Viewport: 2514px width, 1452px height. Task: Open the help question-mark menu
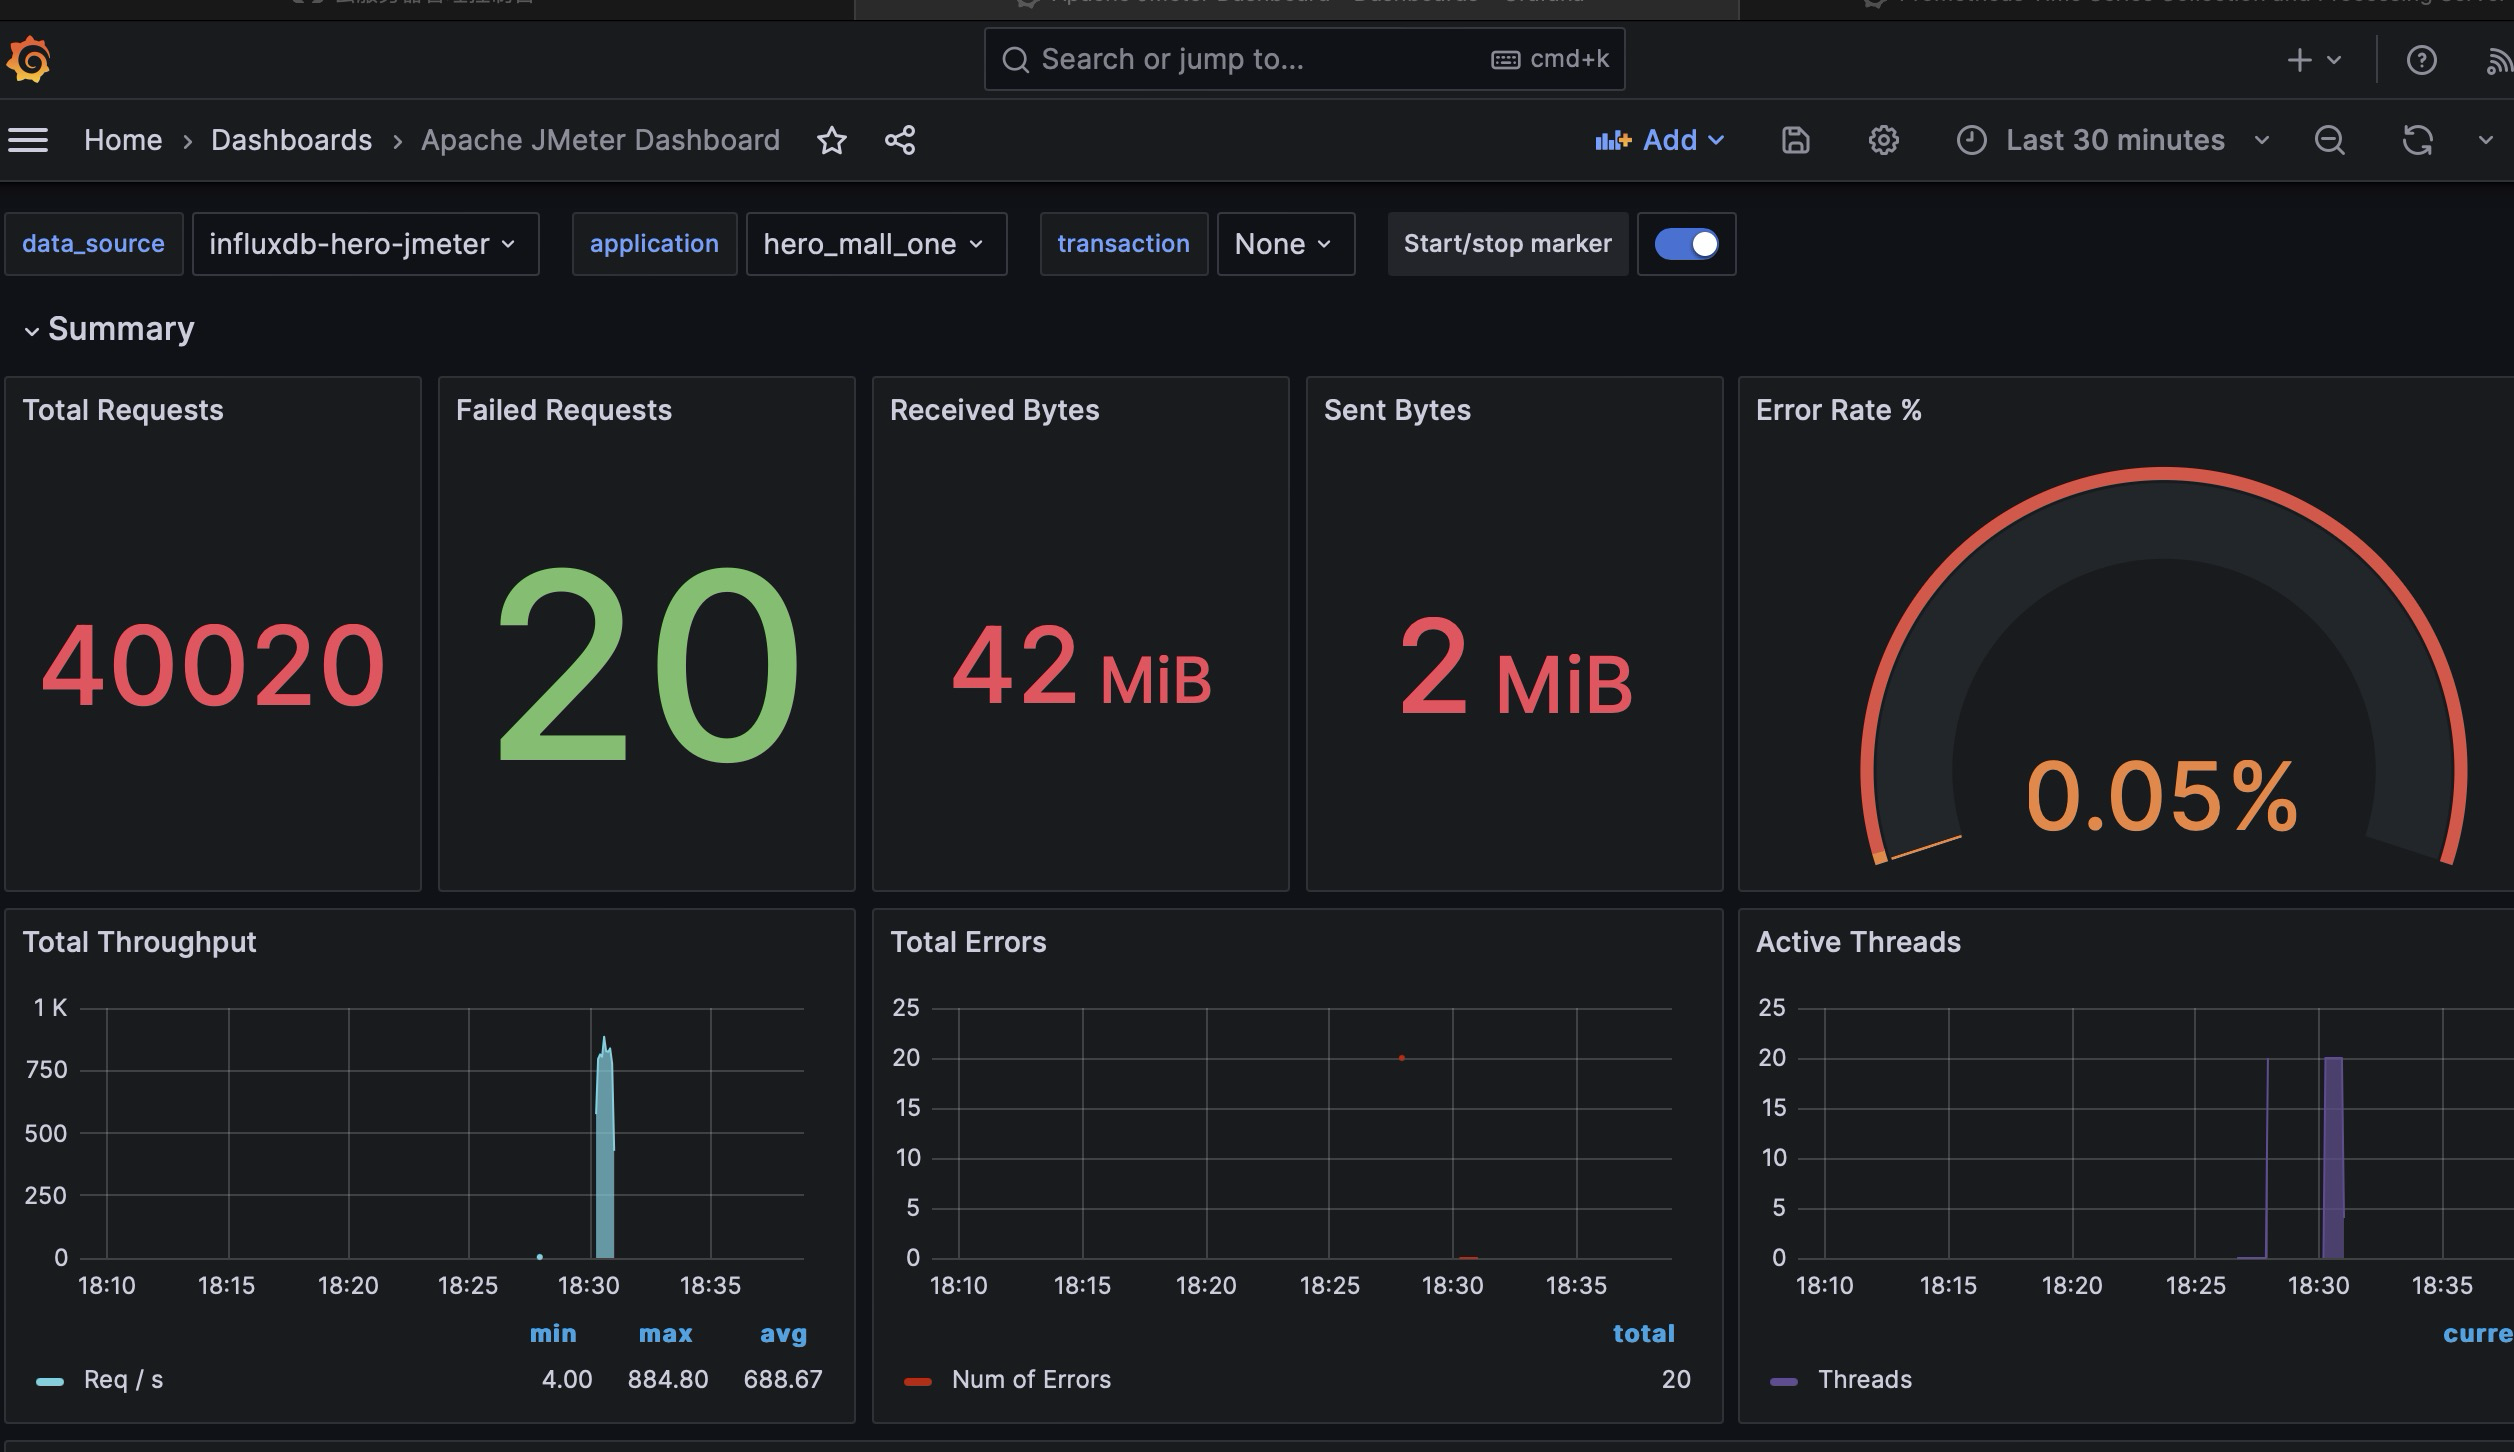[x=2421, y=60]
